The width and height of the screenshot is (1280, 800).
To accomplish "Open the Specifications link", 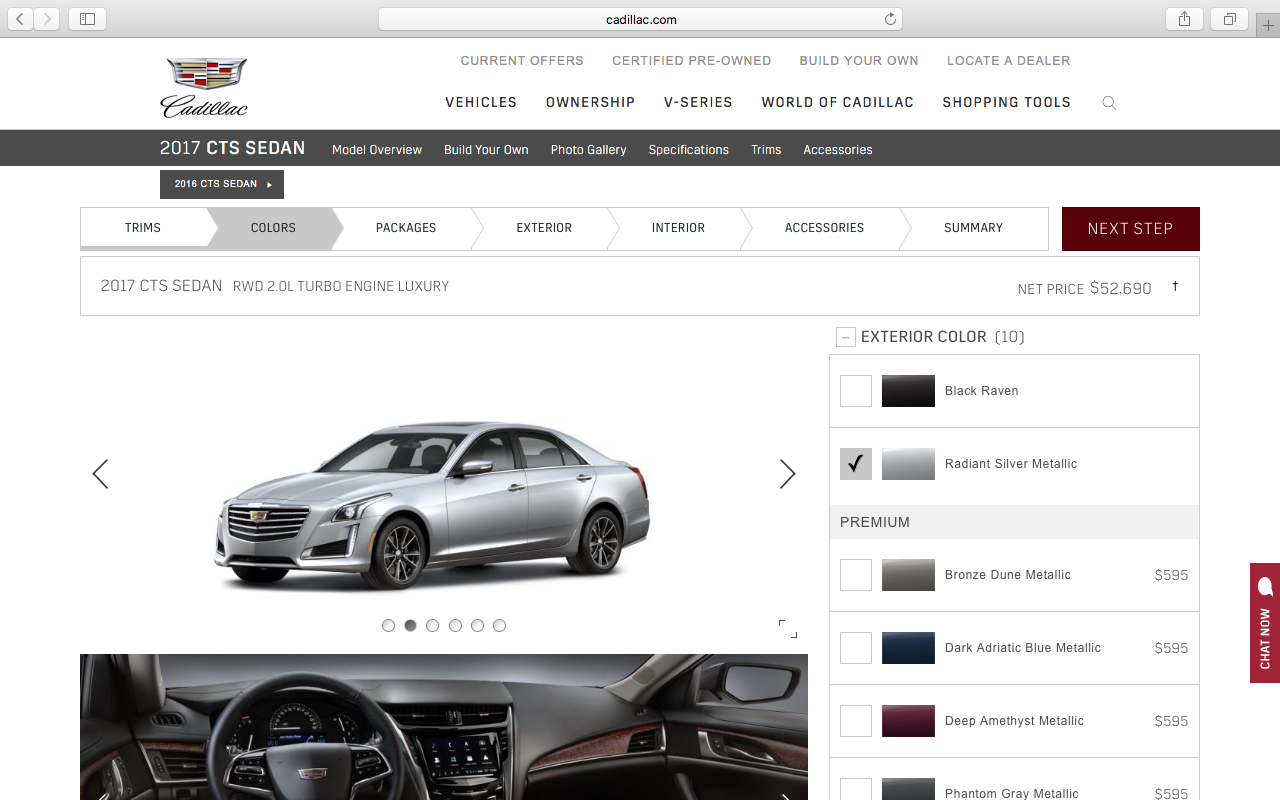I will pyautogui.click(x=688, y=150).
